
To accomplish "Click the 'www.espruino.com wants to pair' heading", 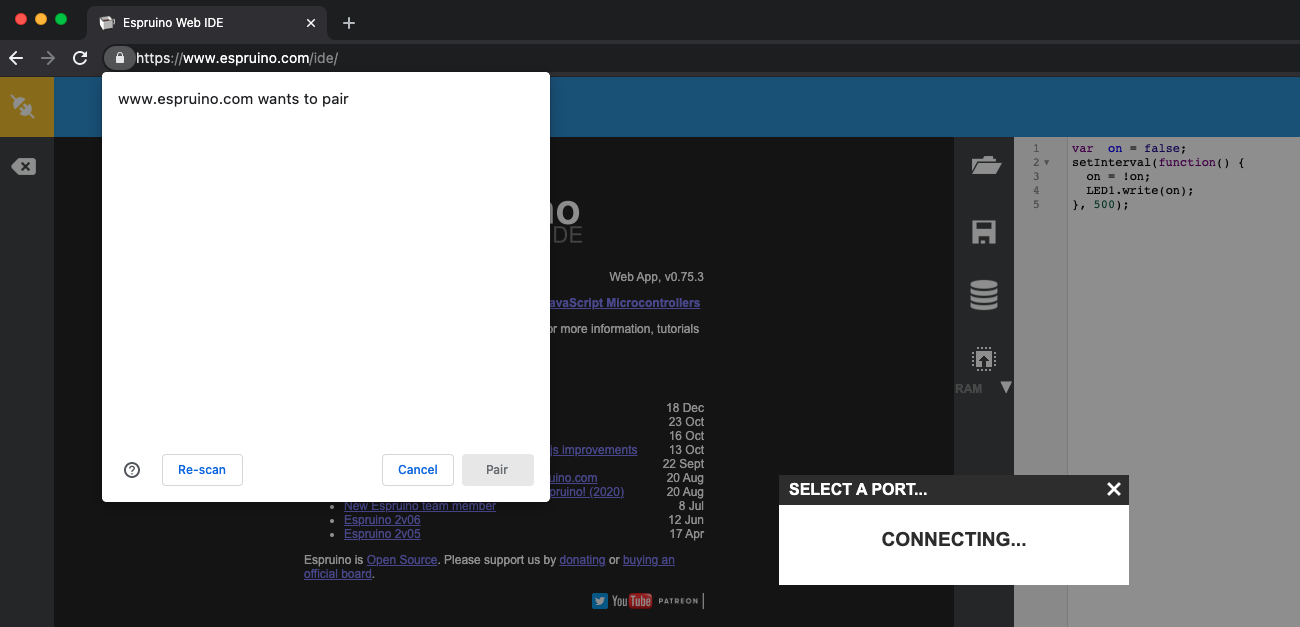I will pyautogui.click(x=233, y=99).
